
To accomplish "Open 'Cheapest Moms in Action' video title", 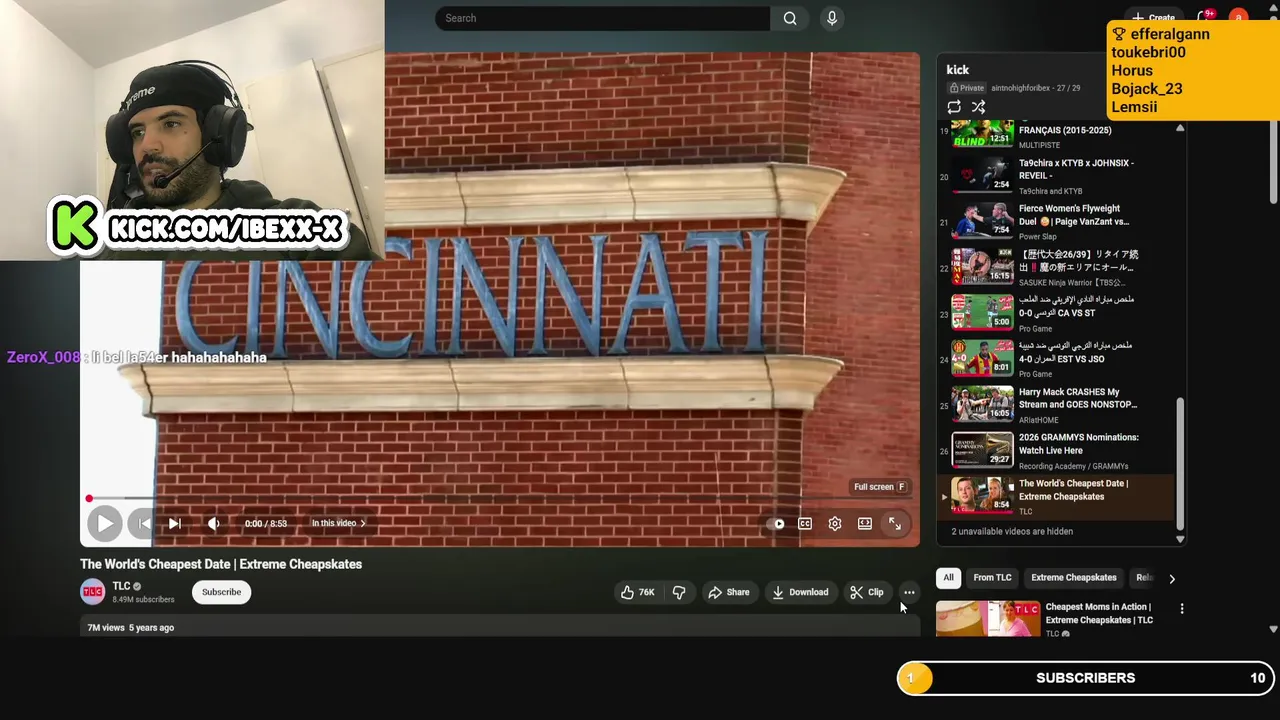I will tap(1099, 613).
